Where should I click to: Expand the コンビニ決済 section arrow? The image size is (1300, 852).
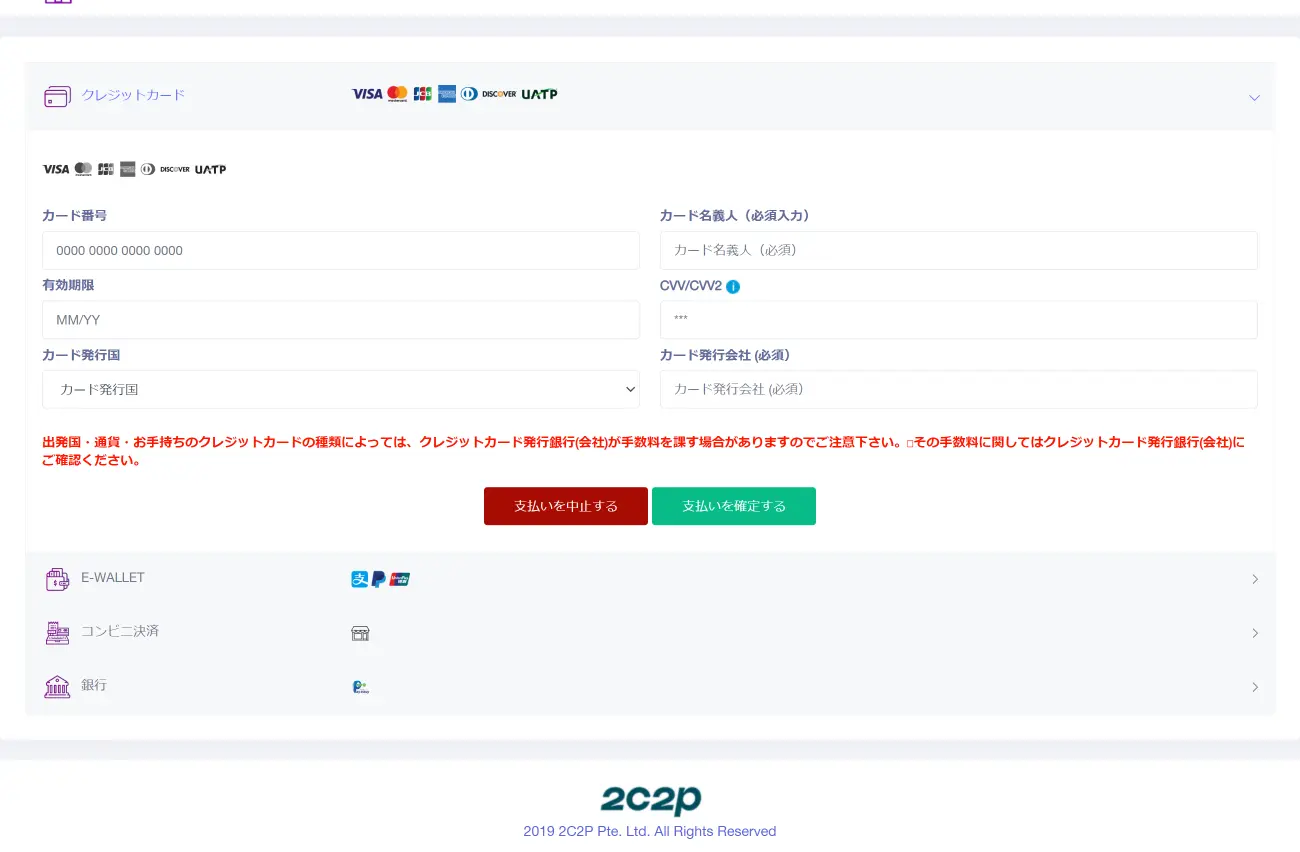tap(1255, 633)
